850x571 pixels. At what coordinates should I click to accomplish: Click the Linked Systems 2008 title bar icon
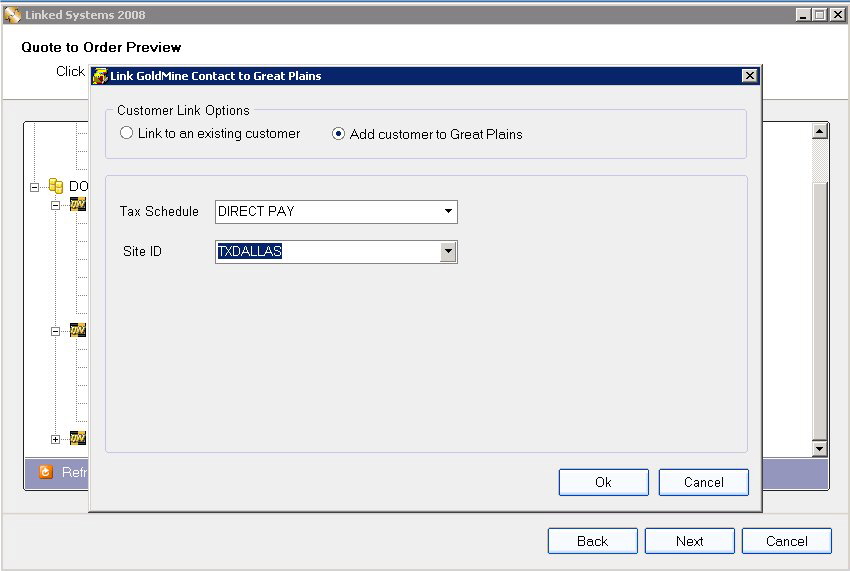tap(12, 15)
